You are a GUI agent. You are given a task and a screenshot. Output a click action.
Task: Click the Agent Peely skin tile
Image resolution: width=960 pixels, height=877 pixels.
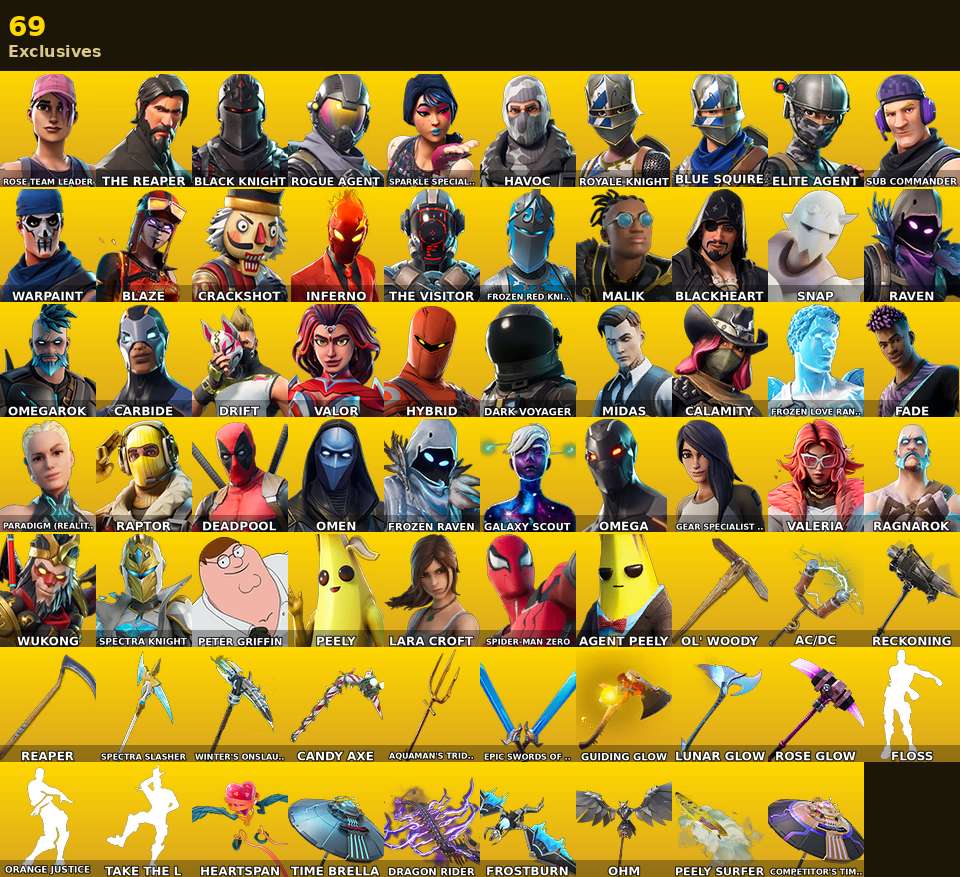(x=624, y=590)
